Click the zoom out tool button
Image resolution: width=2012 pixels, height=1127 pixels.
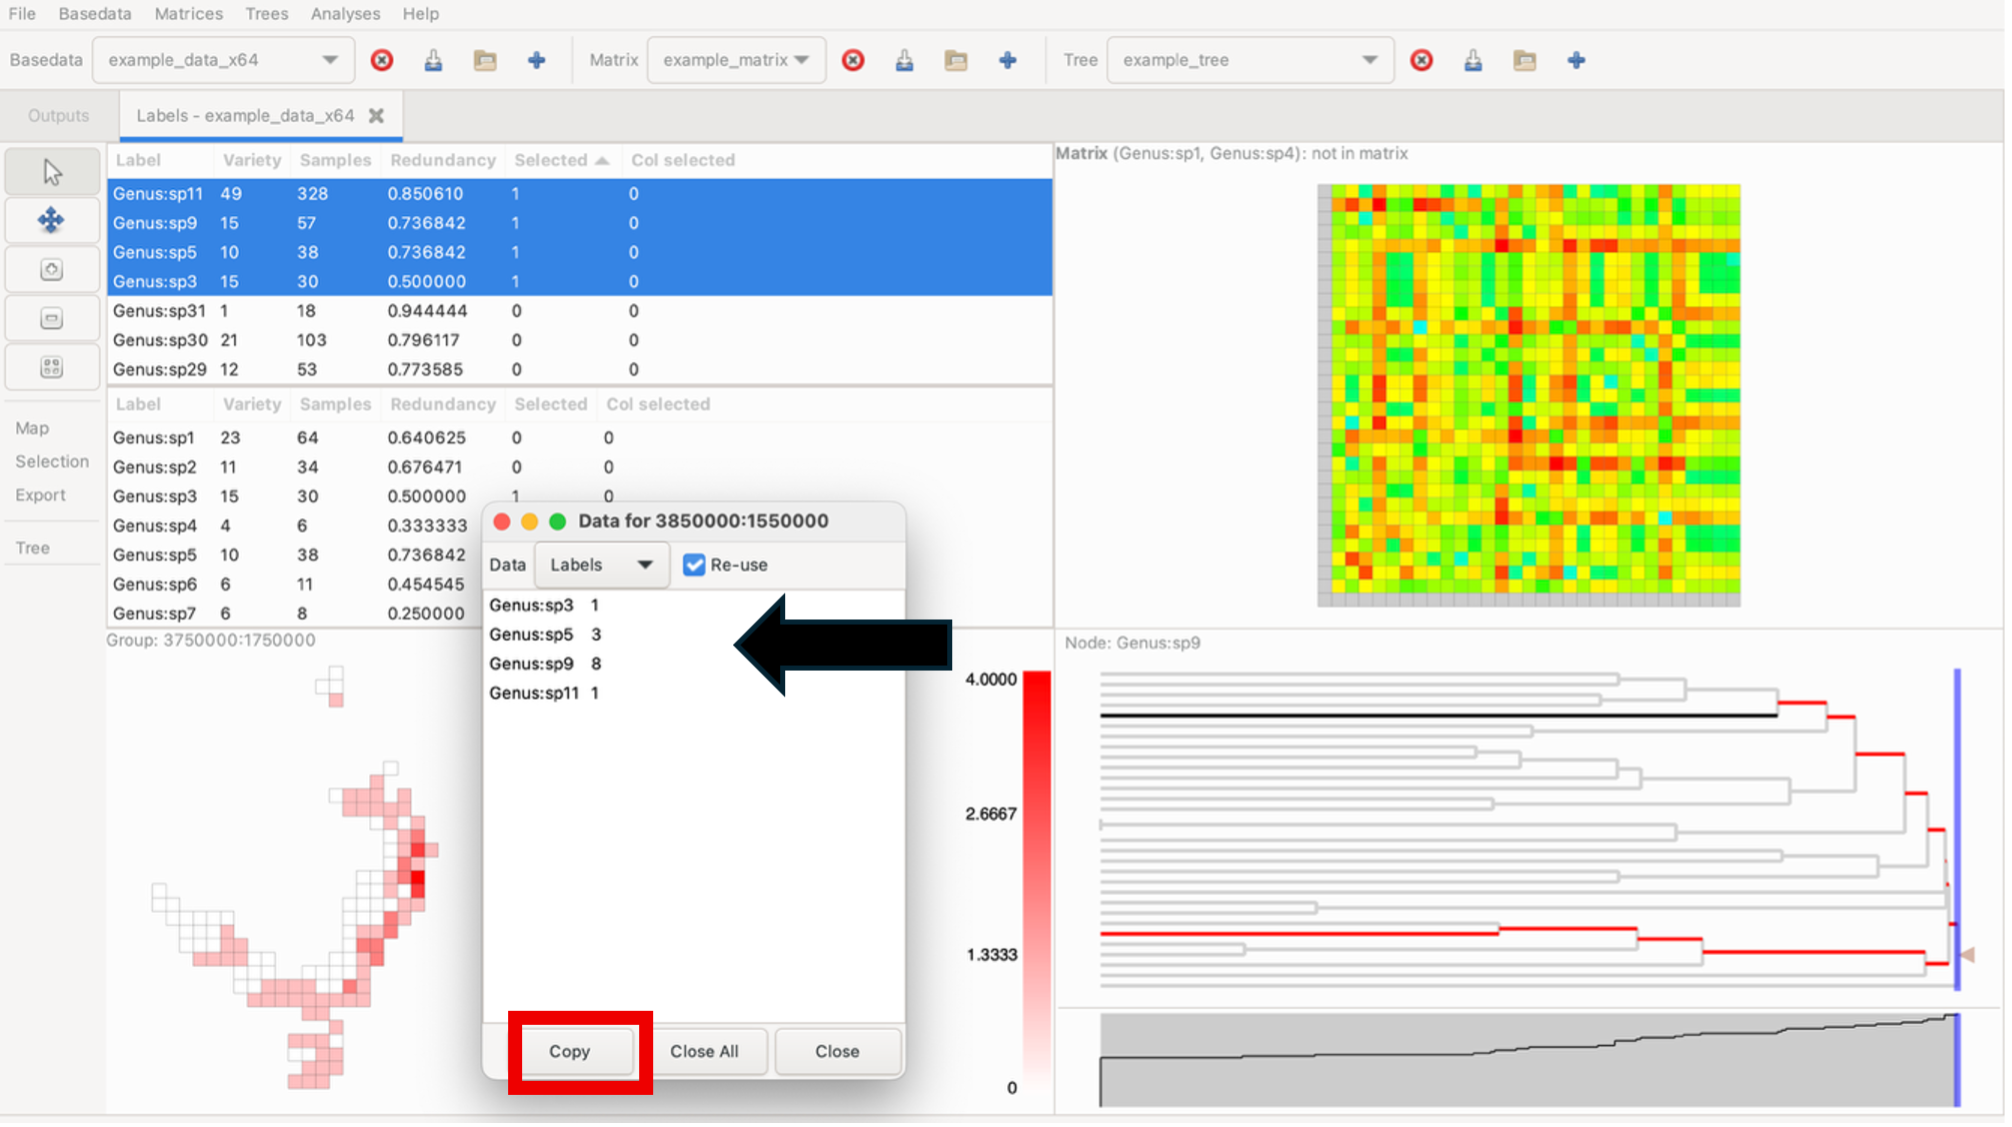click(52, 319)
